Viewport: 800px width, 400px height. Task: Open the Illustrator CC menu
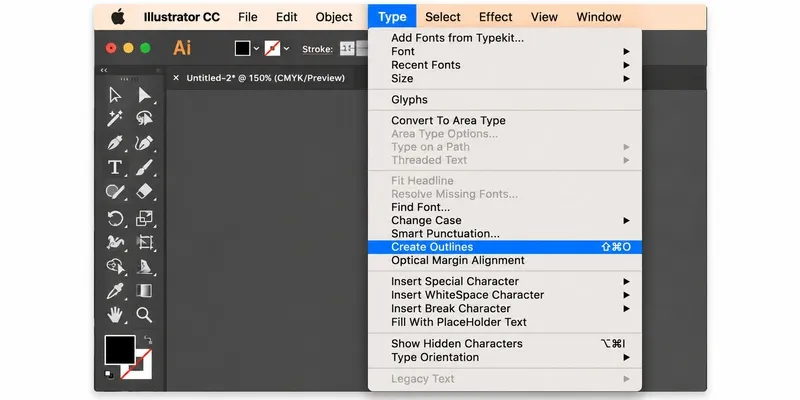pos(182,17)
